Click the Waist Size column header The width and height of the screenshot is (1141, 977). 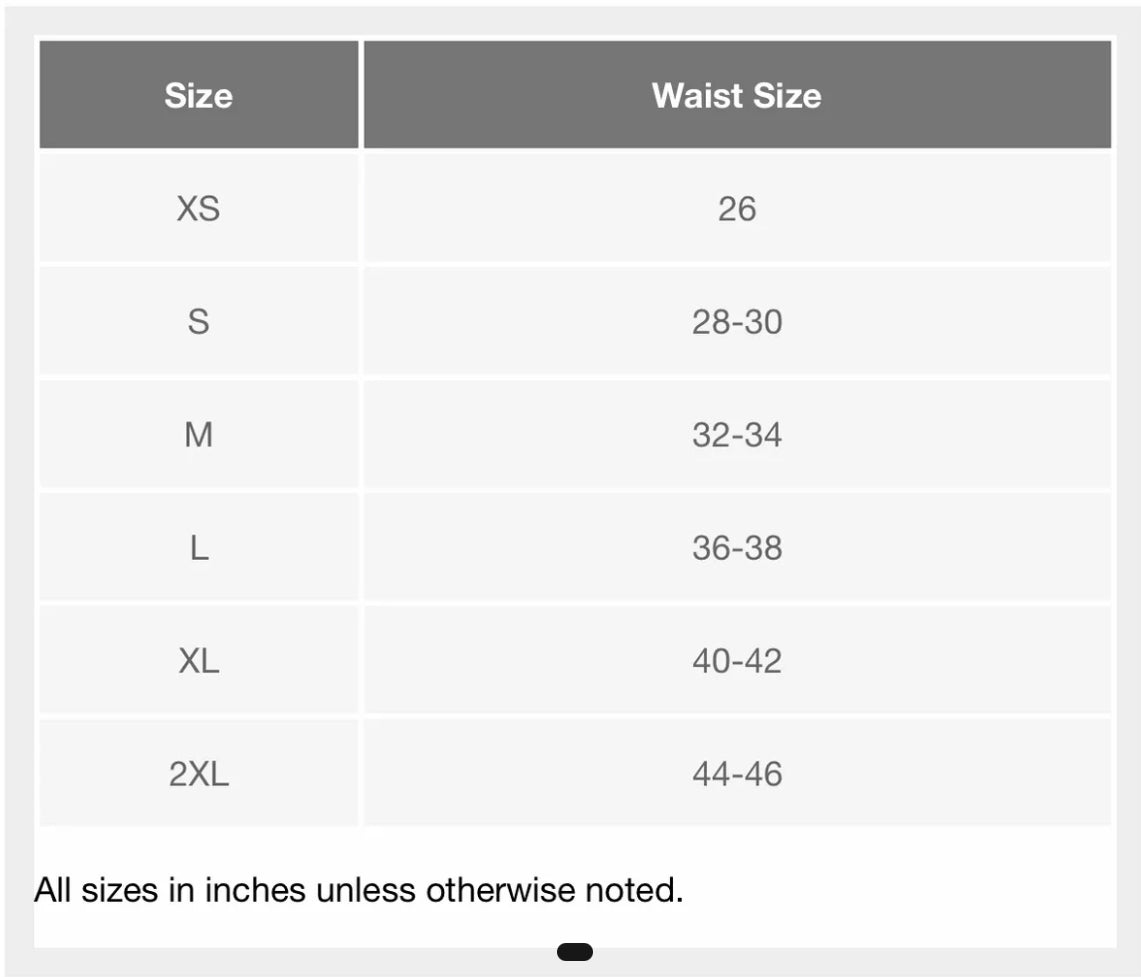(736, 96)
